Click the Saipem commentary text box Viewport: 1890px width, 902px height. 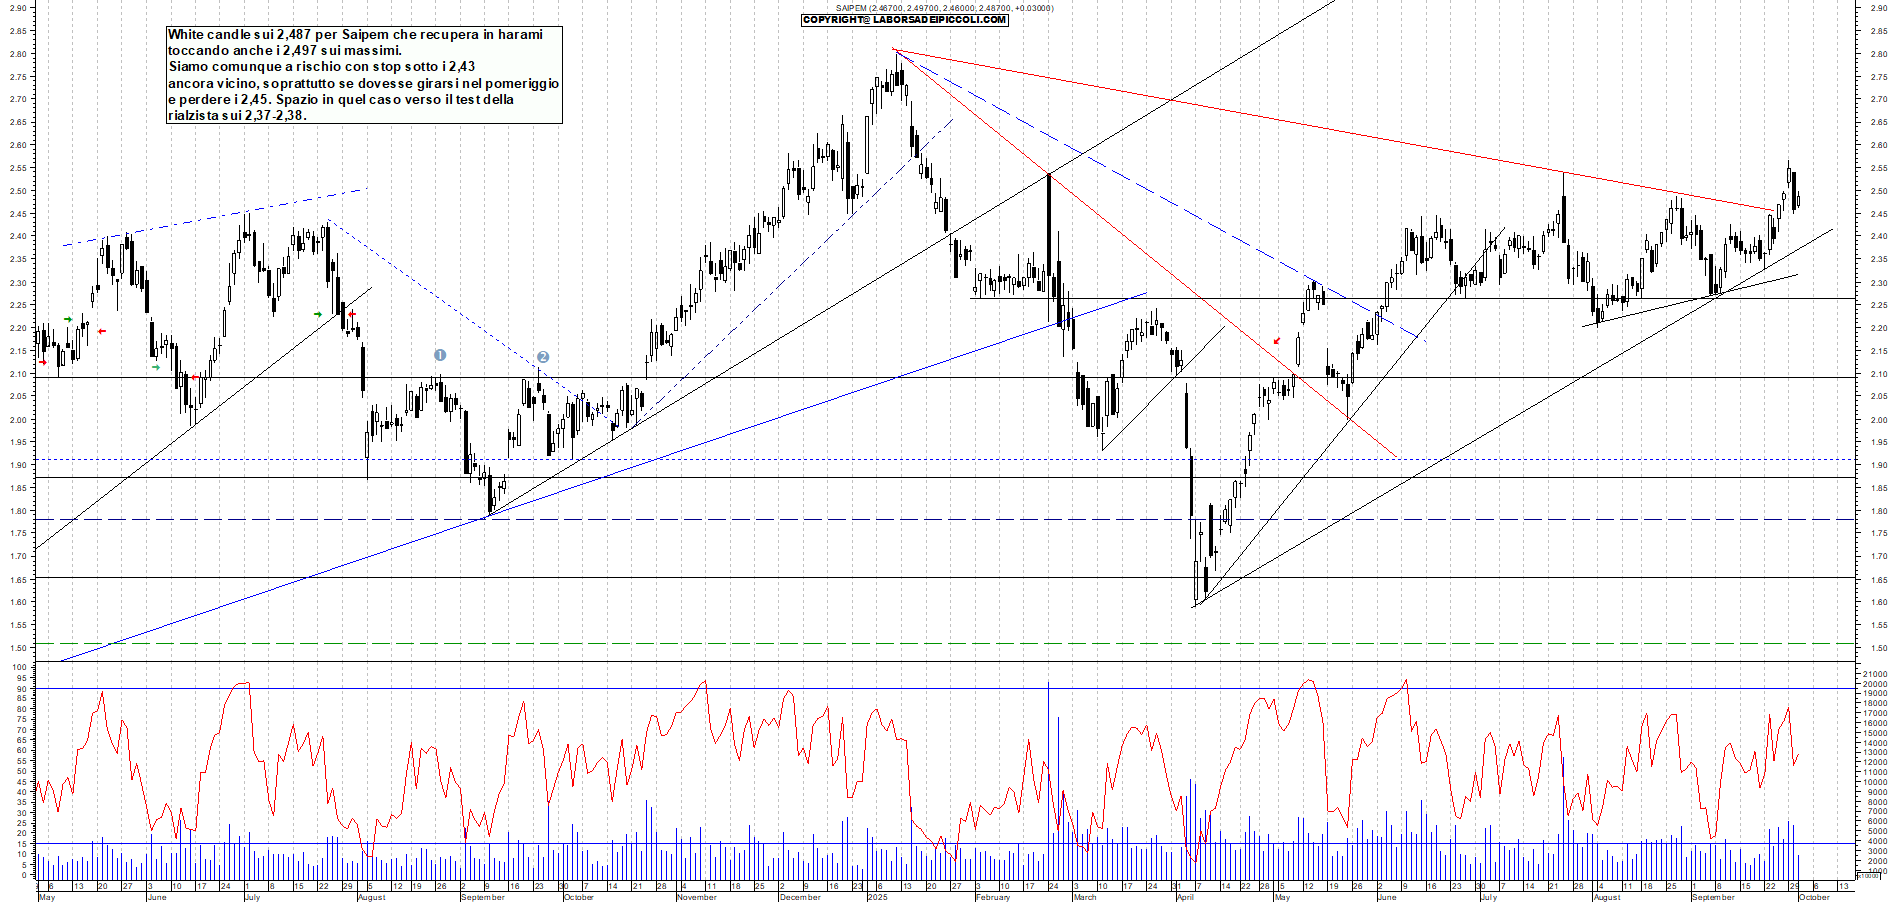coord(364,75)
